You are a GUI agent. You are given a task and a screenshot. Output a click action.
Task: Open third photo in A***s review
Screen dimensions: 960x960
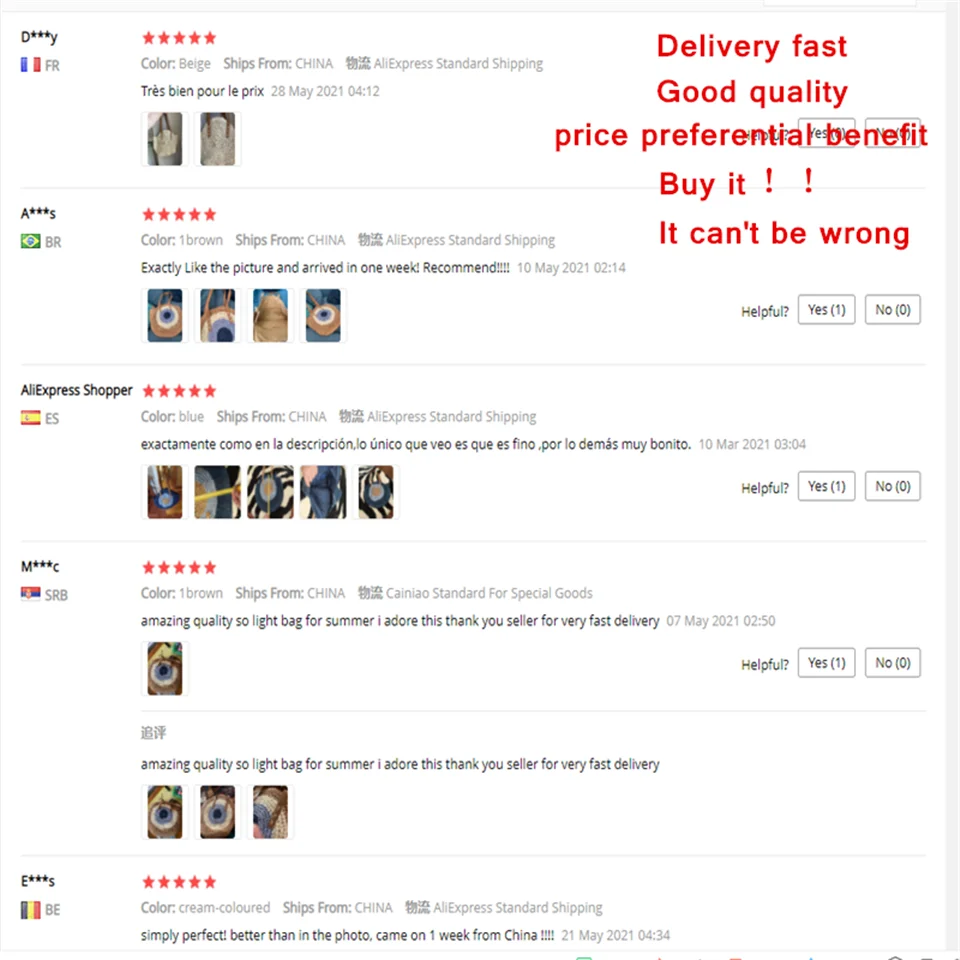click(270, 315)
